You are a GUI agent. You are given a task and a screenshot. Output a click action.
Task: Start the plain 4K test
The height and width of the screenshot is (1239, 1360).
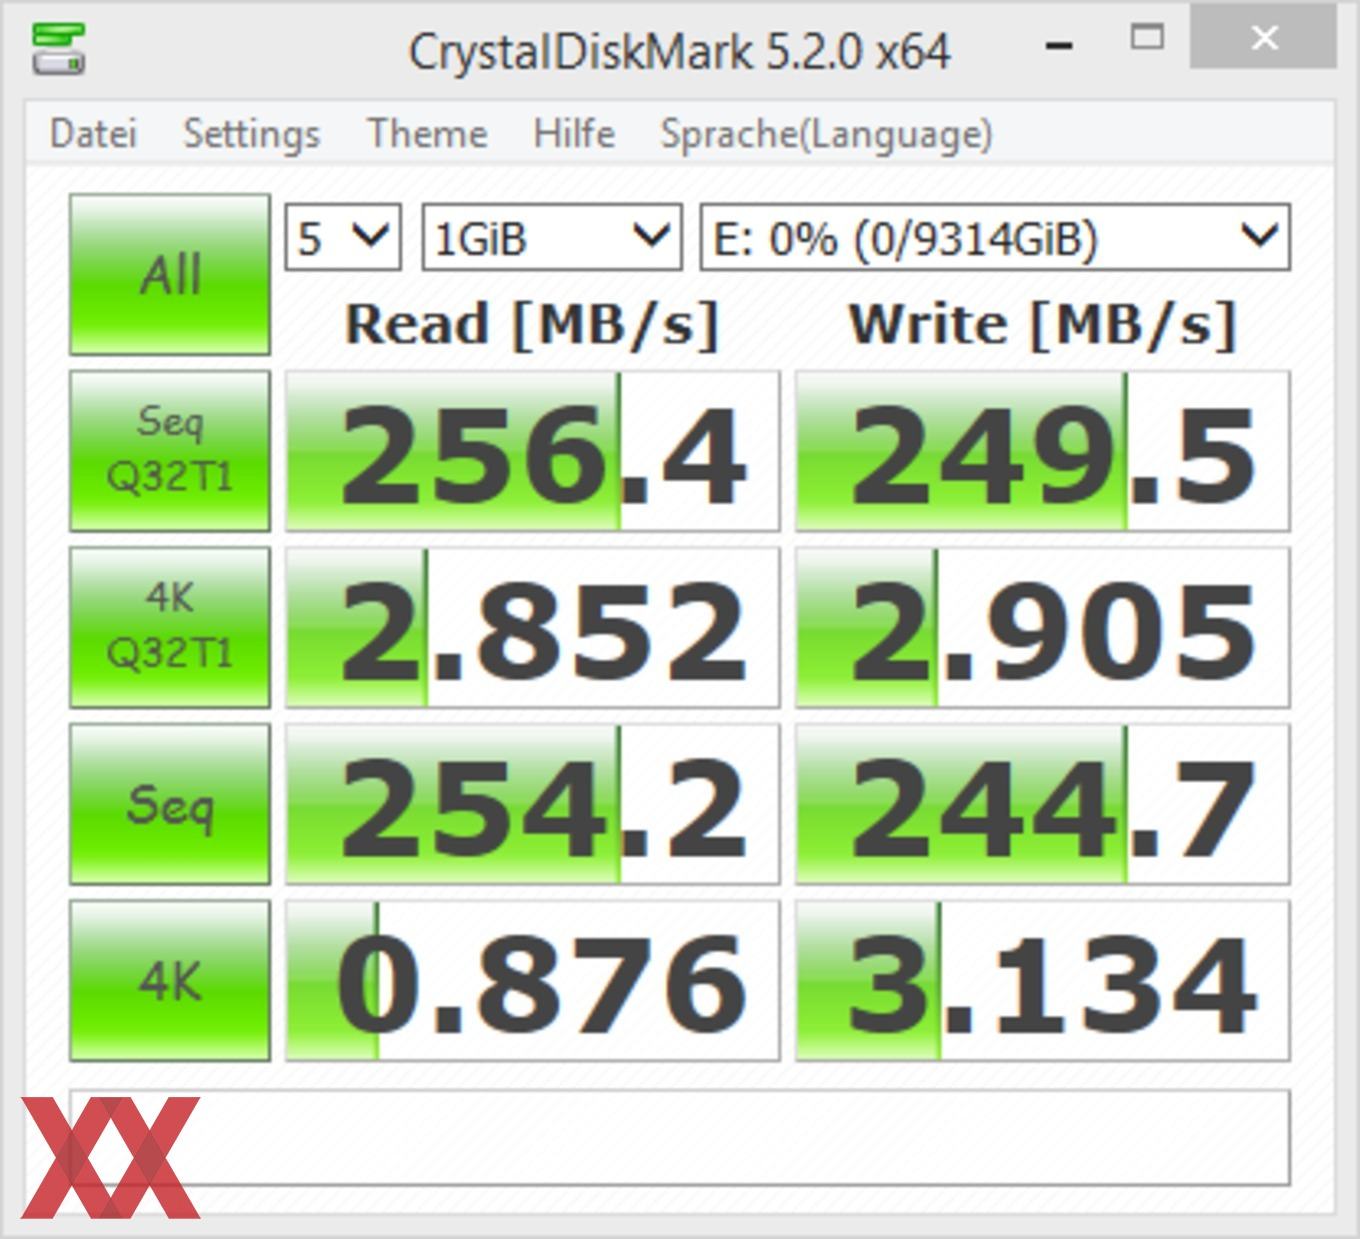tap(170, 980)
